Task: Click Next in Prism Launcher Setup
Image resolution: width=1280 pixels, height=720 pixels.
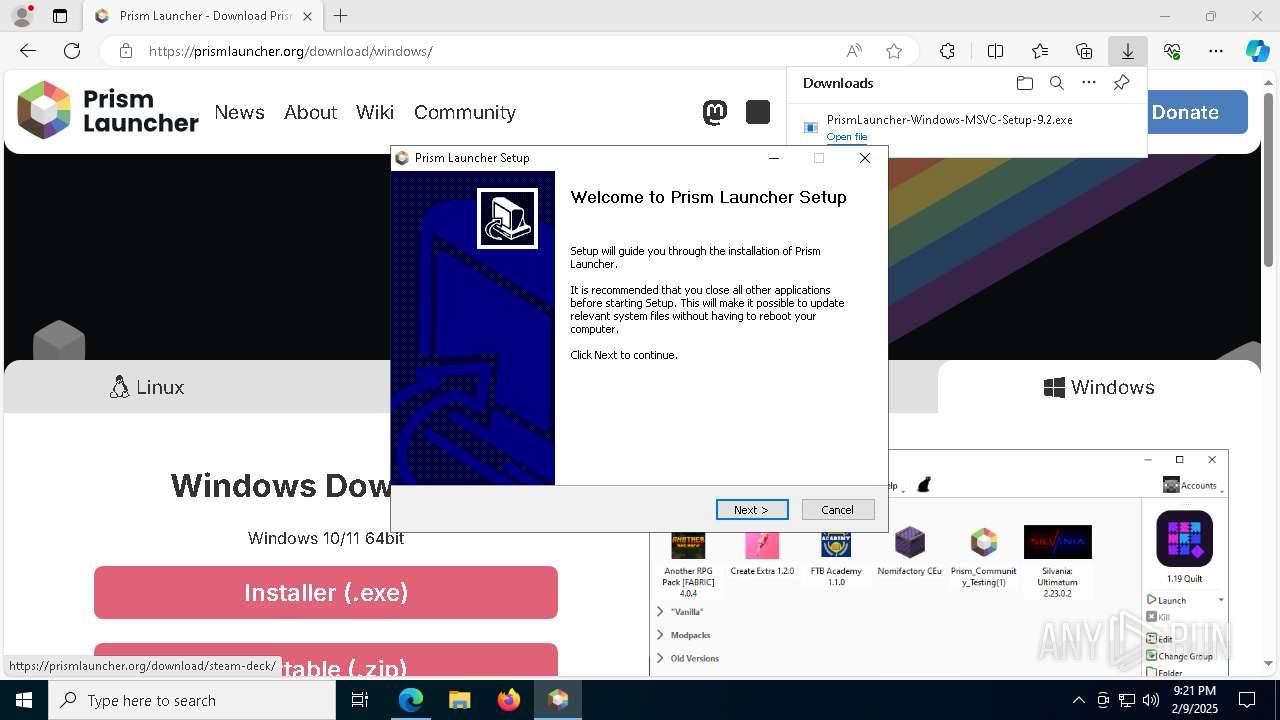Action: click(x=752, y=510)
